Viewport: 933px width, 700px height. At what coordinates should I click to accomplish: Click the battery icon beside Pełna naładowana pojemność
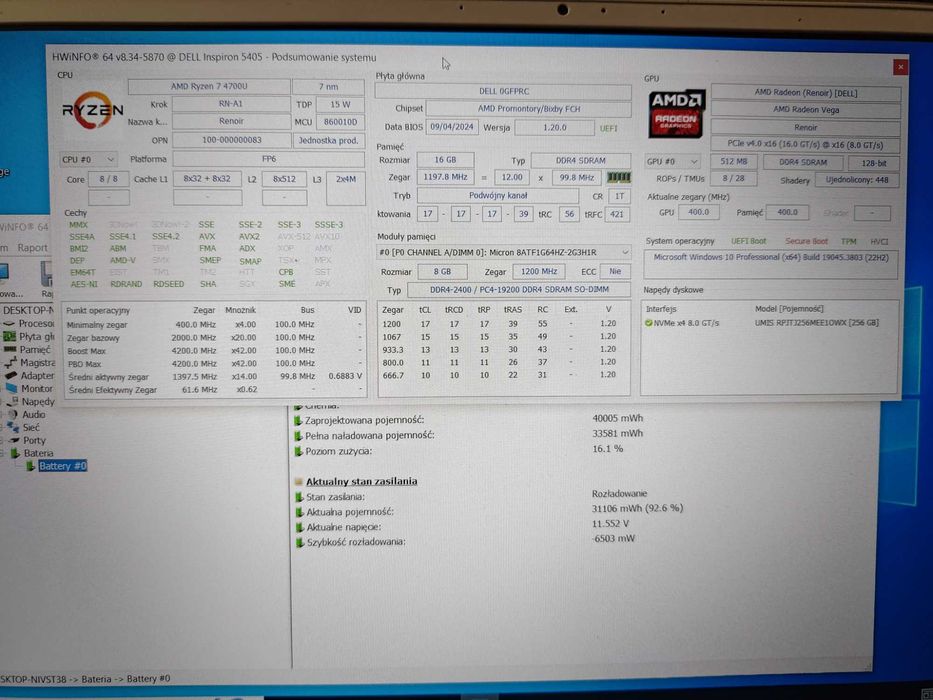pos(299,436)
